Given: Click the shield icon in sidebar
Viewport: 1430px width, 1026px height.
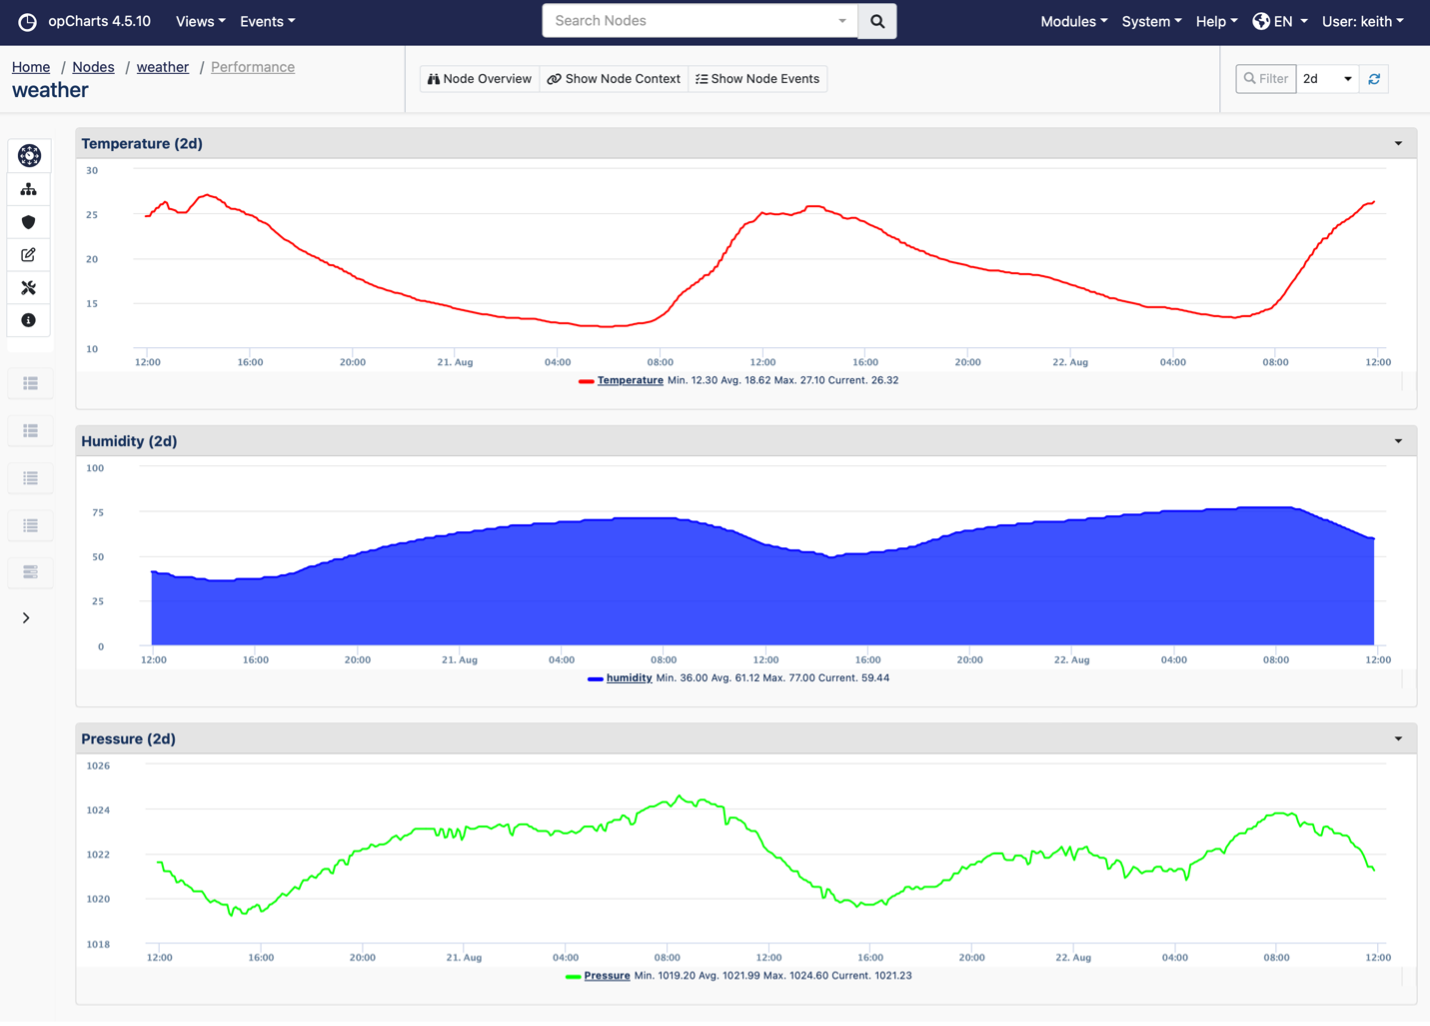Looking at the screenshot, I should coord(29,222).
